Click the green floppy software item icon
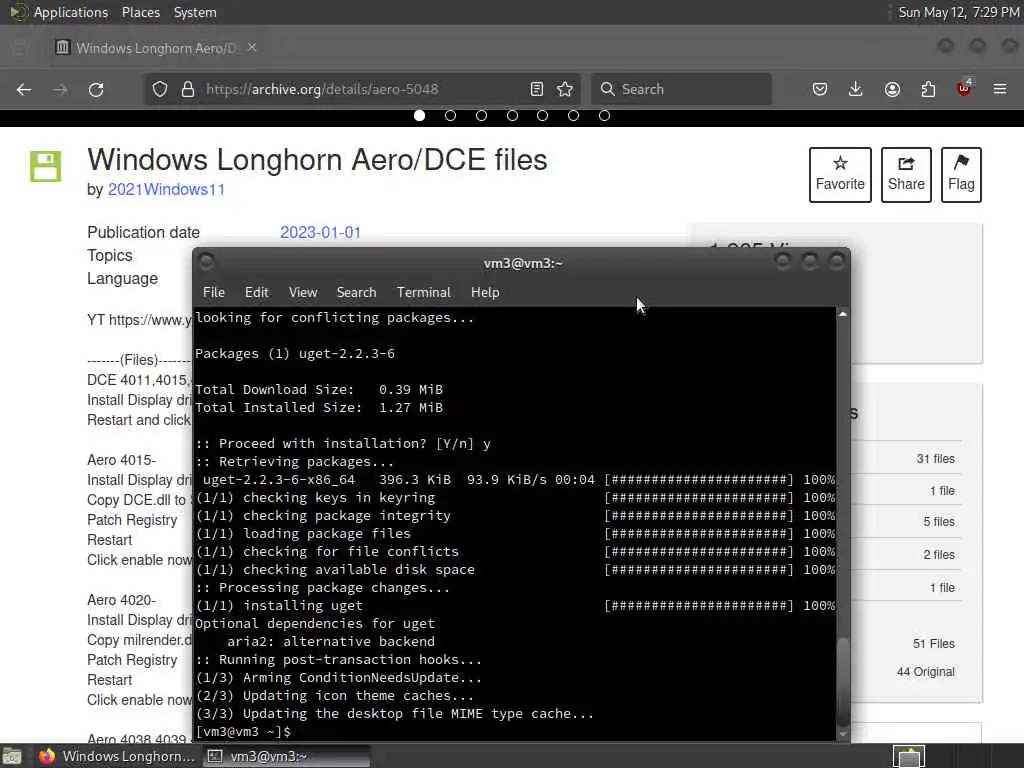Screen dimensions: 1024x768 [x=45, y=166]
